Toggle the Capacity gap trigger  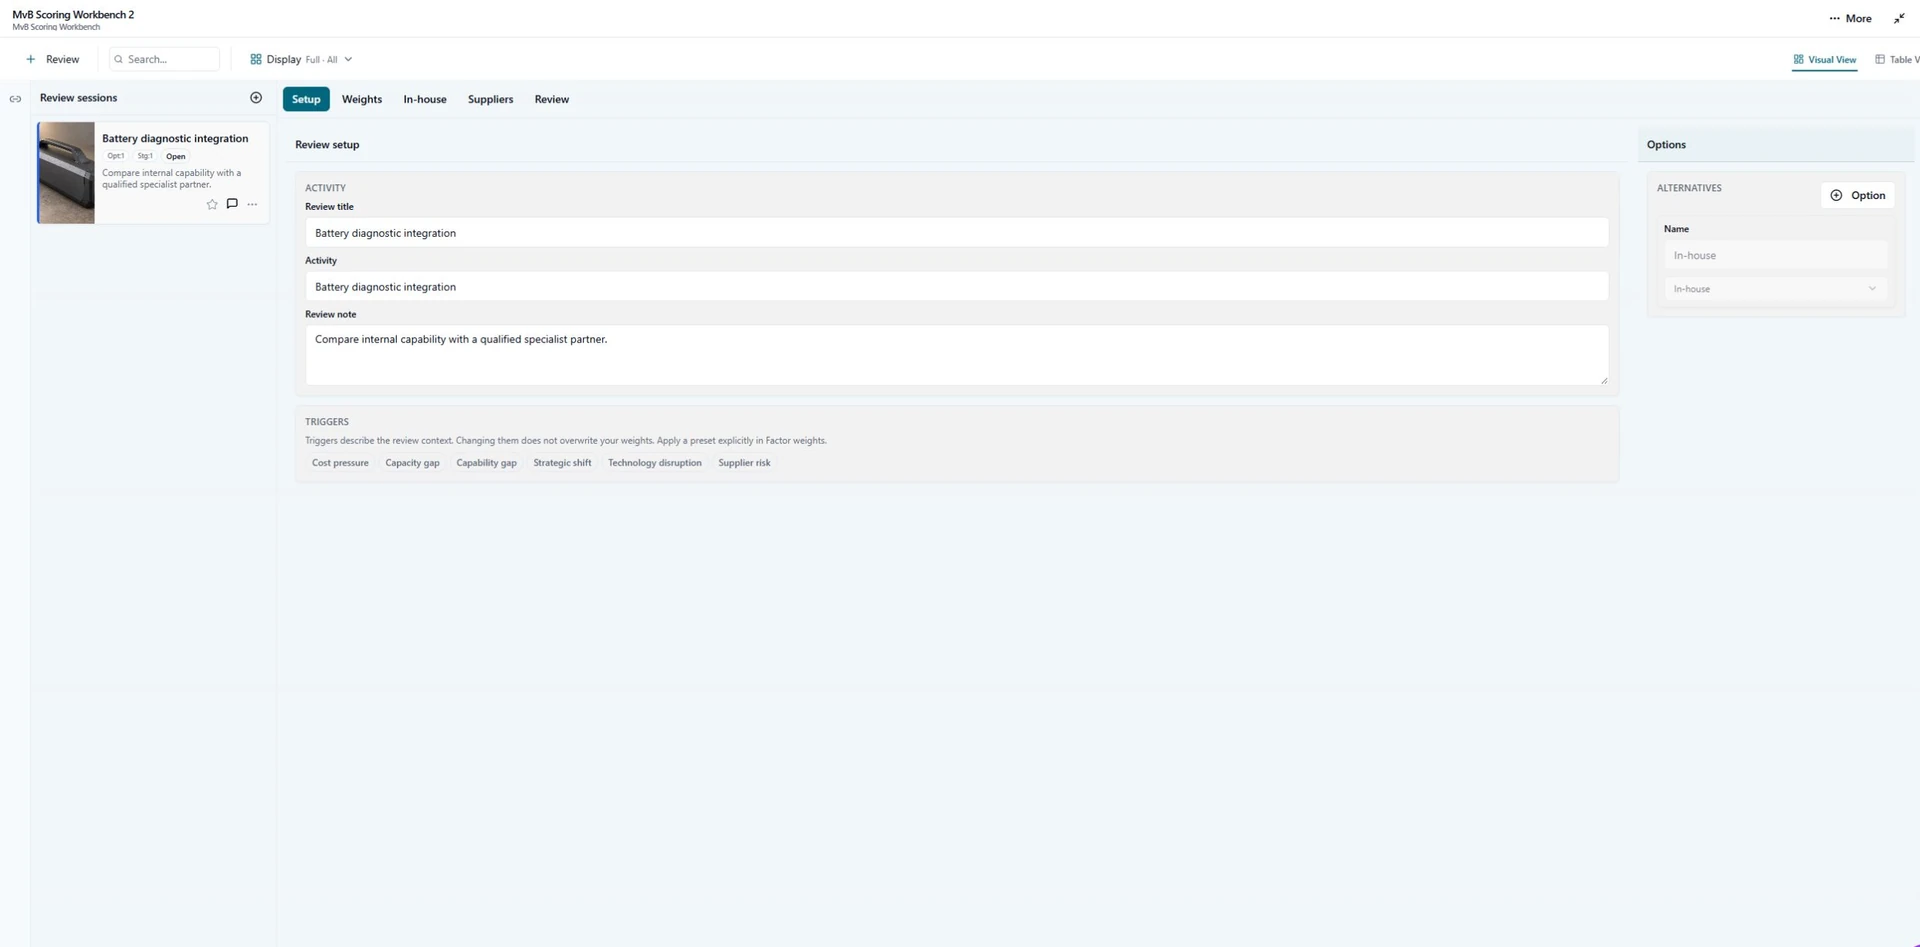point(412,463)
